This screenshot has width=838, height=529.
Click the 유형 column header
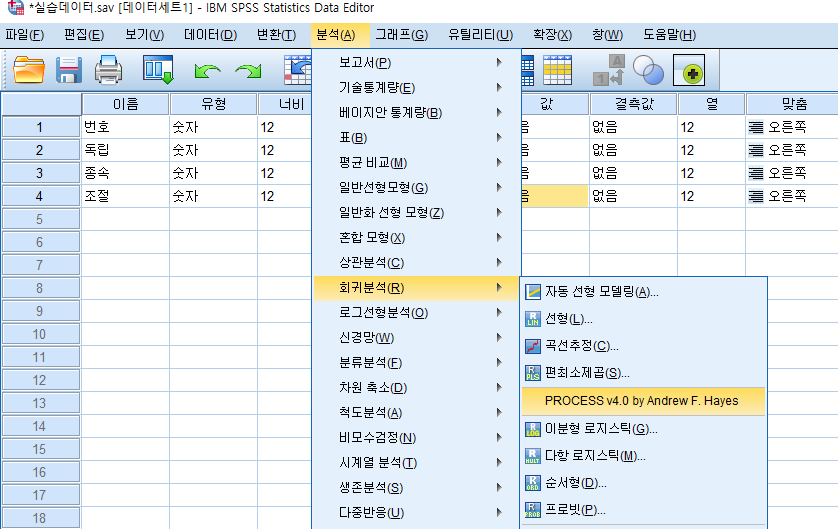click(x=213, y=104)
